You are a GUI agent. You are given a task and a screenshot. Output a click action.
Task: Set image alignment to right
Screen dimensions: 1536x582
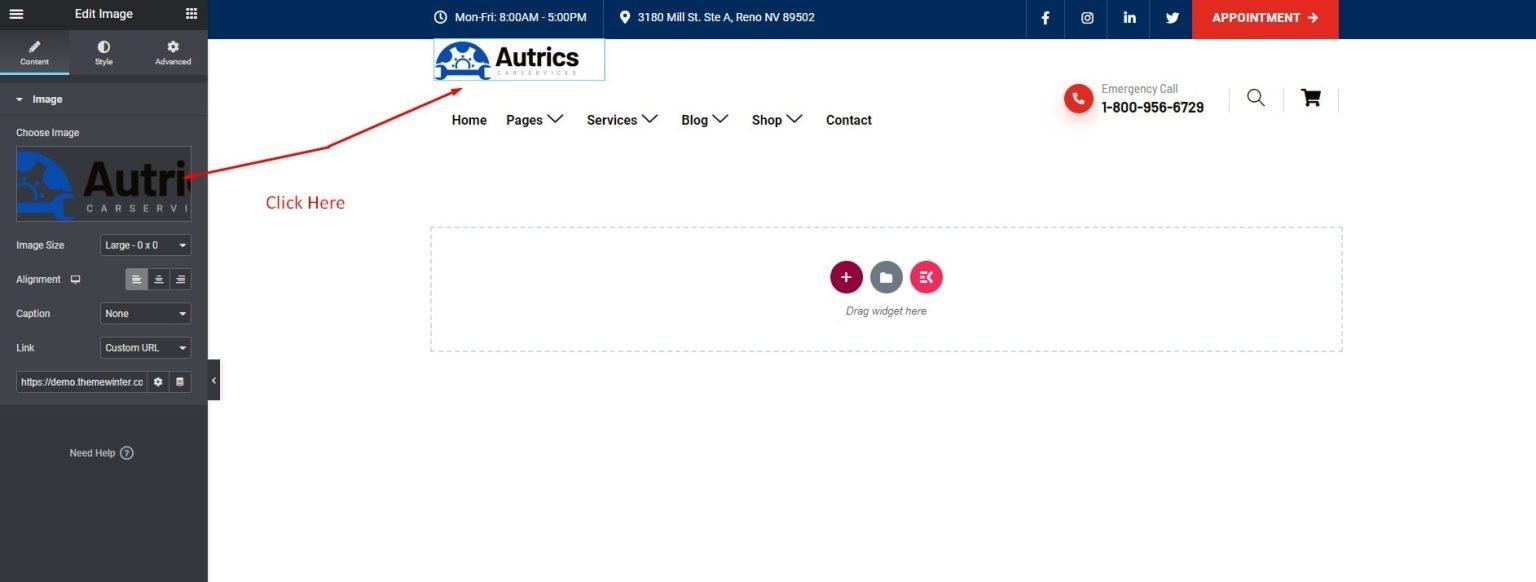(180, 279)
